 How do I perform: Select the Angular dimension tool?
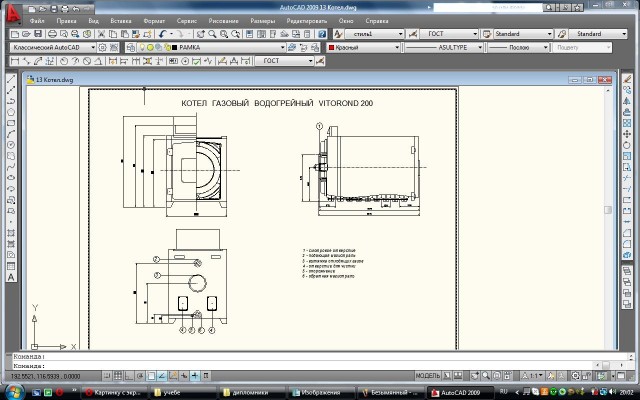[x=98, y=61]
